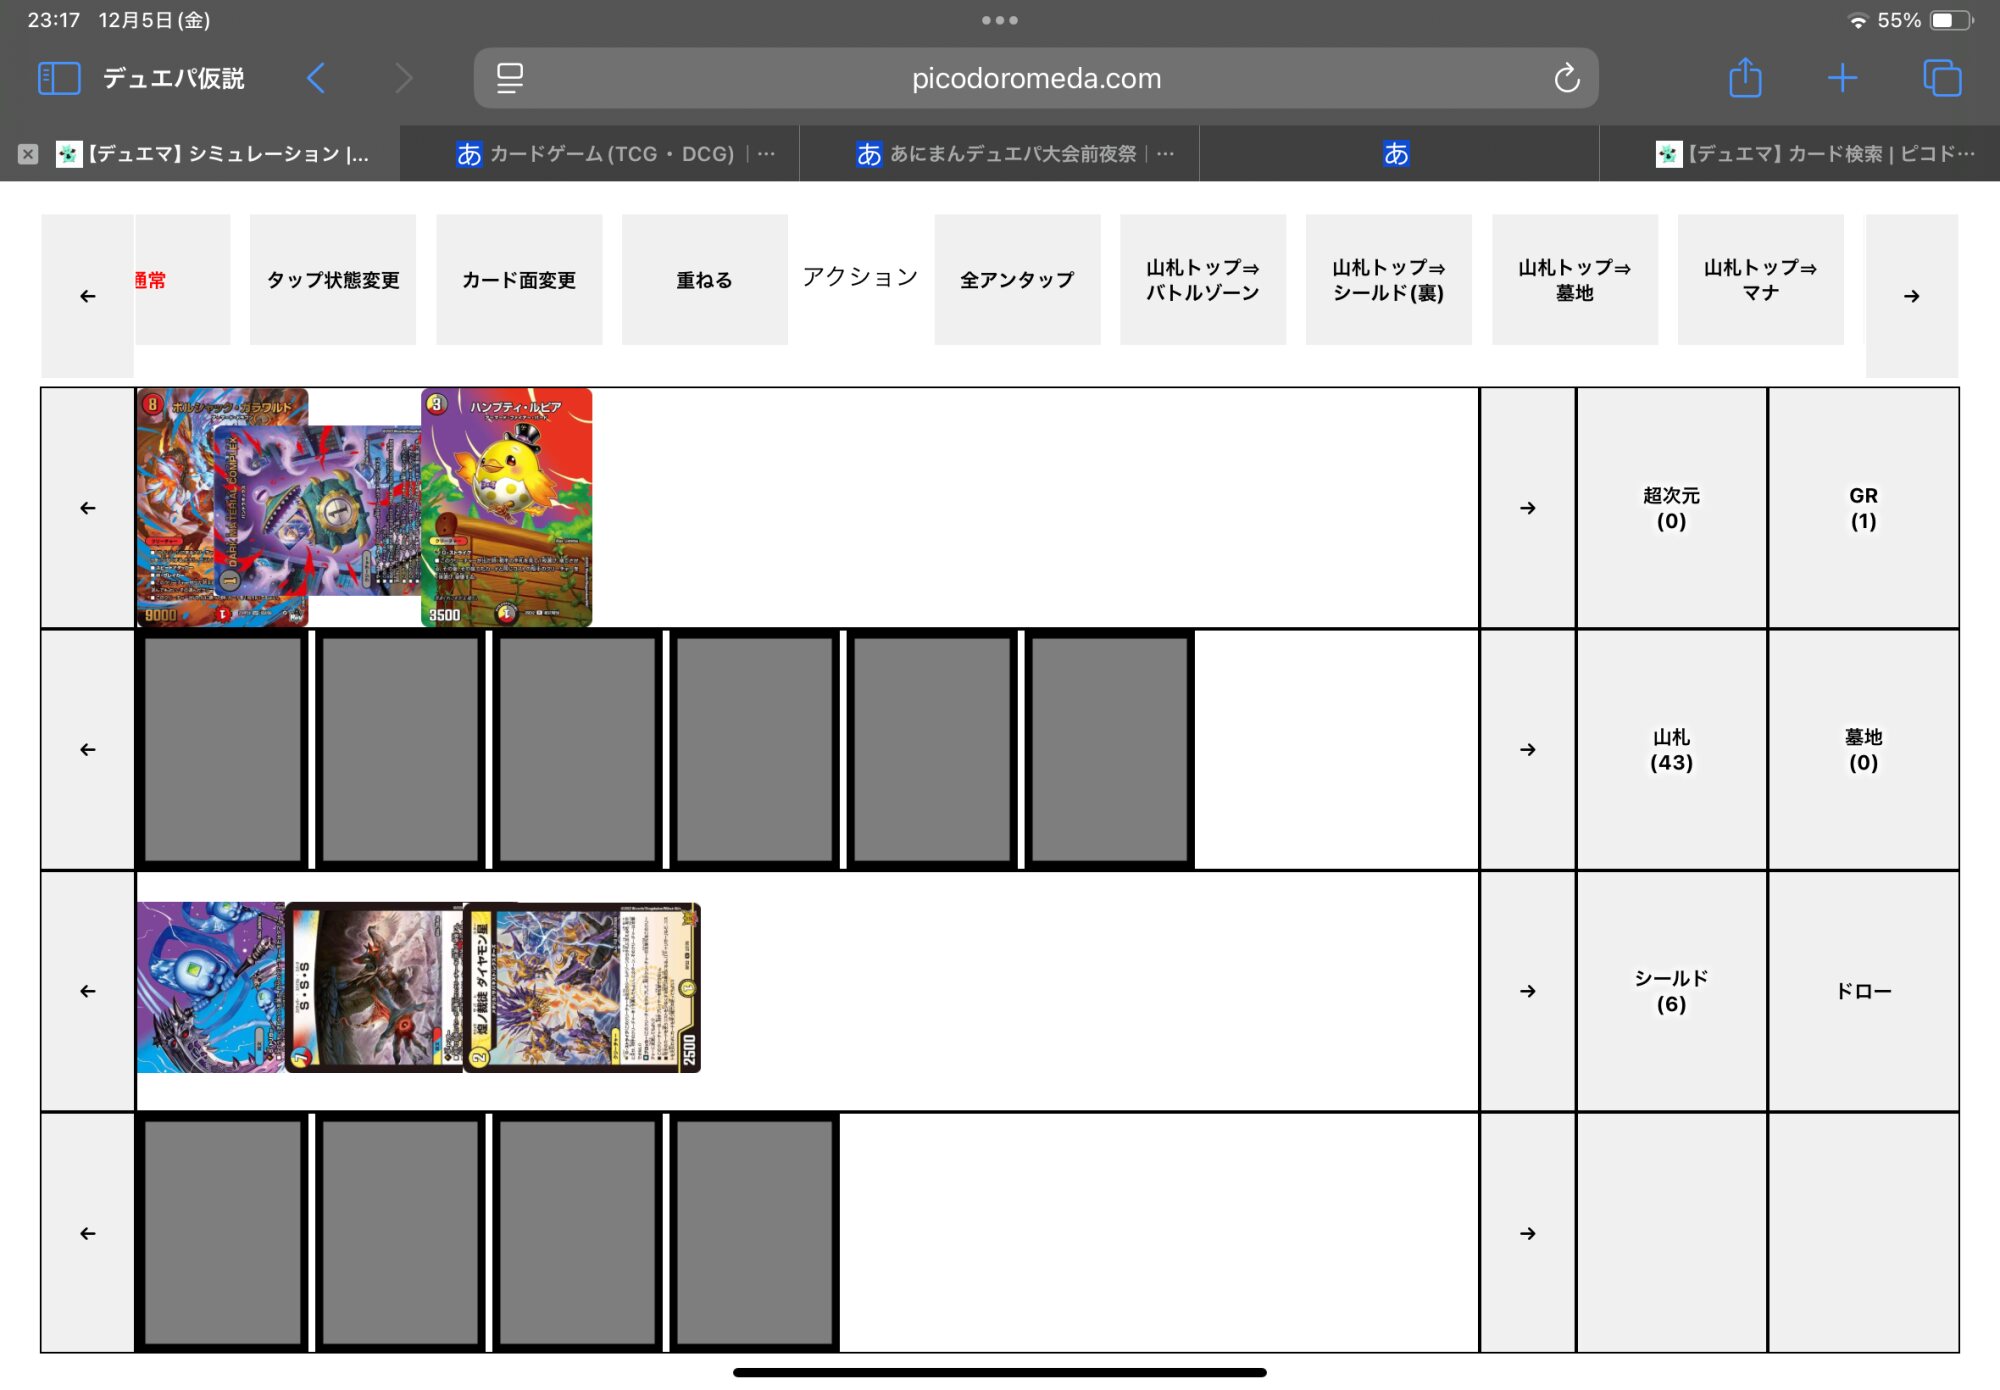Viewport: 2000px width, 1390px height.
Task: Tap the picodoromeda.com address field
Action: [x=1036, y=78]
